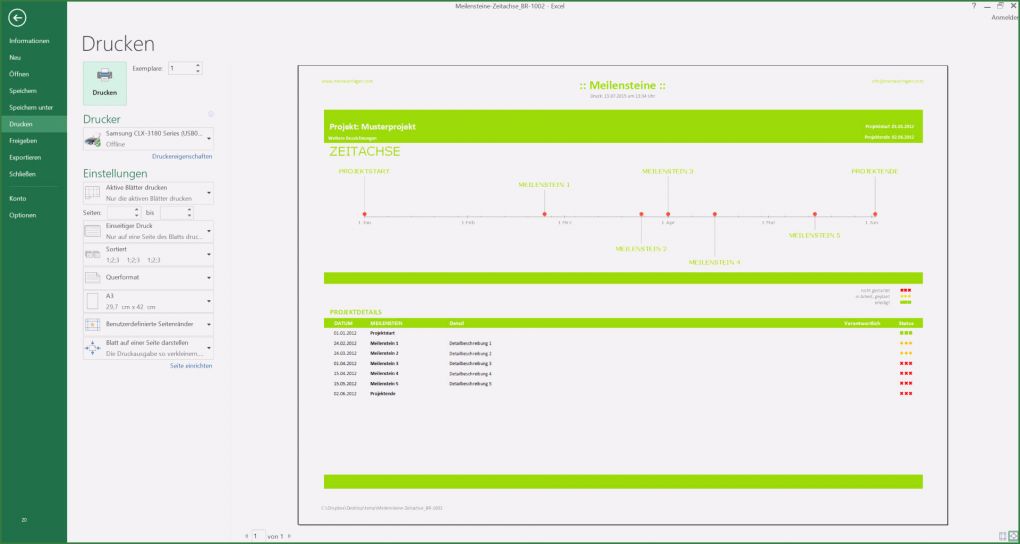Increase Exemplare copies count
This screenshot has height=544, width=1020.
(x=198, y=65)
